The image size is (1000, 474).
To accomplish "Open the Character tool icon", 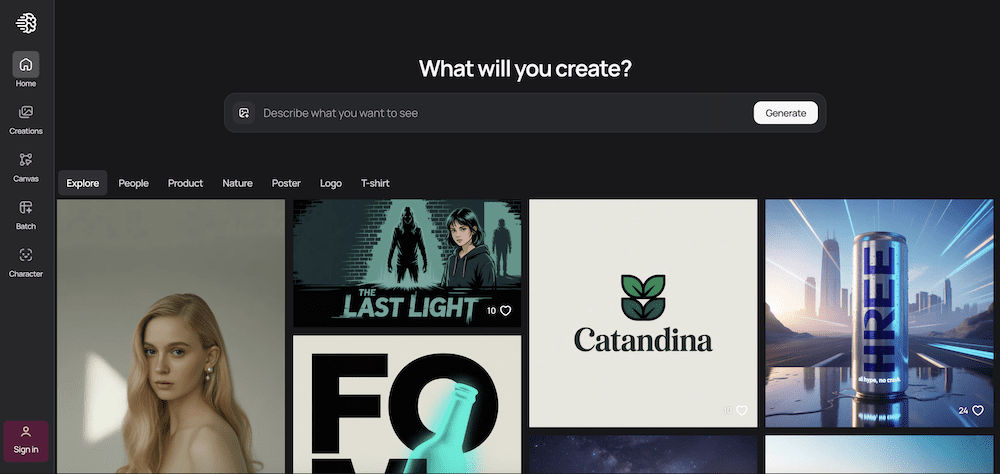I will tap(26, 255).
